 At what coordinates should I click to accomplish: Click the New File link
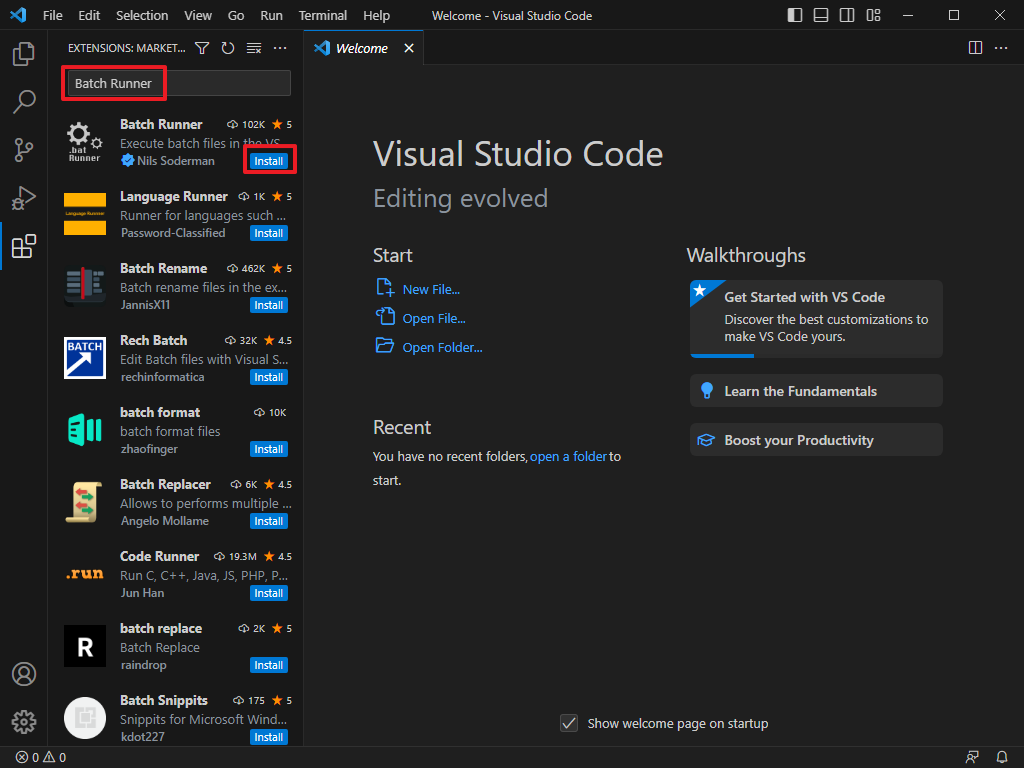click(x=431, y=289)
